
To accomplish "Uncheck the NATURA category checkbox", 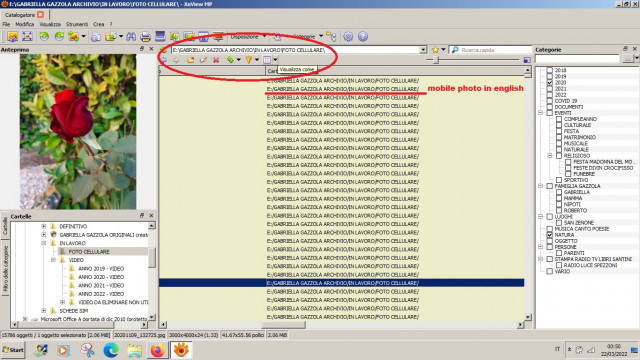I will [550, 235].
